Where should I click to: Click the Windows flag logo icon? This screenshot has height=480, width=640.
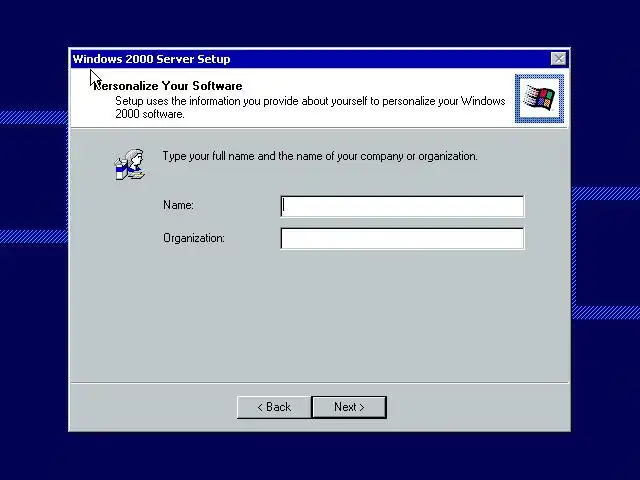[x=539, y=98]
